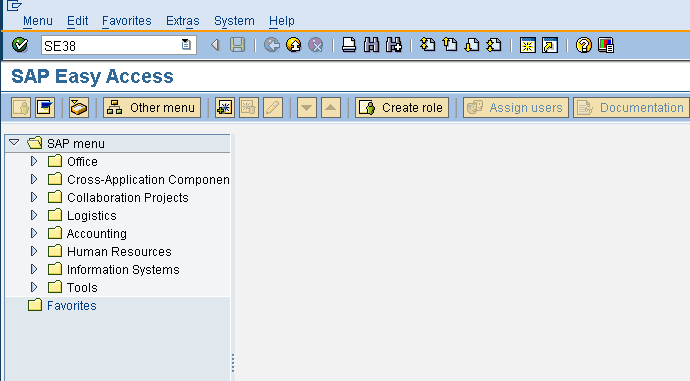This screenshot has width=690, height=381.
Task: Open the Menu menu
Action: (x=37, y=21)
